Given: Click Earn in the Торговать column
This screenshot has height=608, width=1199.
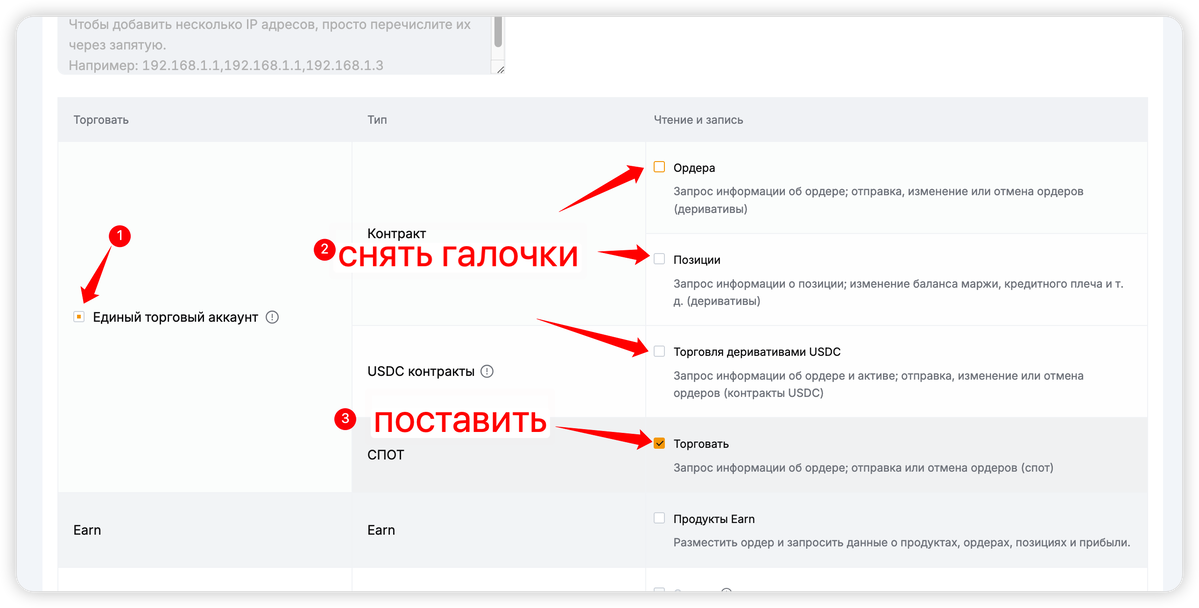Looking at the screenshot, I should pyautogui.click(x=87, y=530).
